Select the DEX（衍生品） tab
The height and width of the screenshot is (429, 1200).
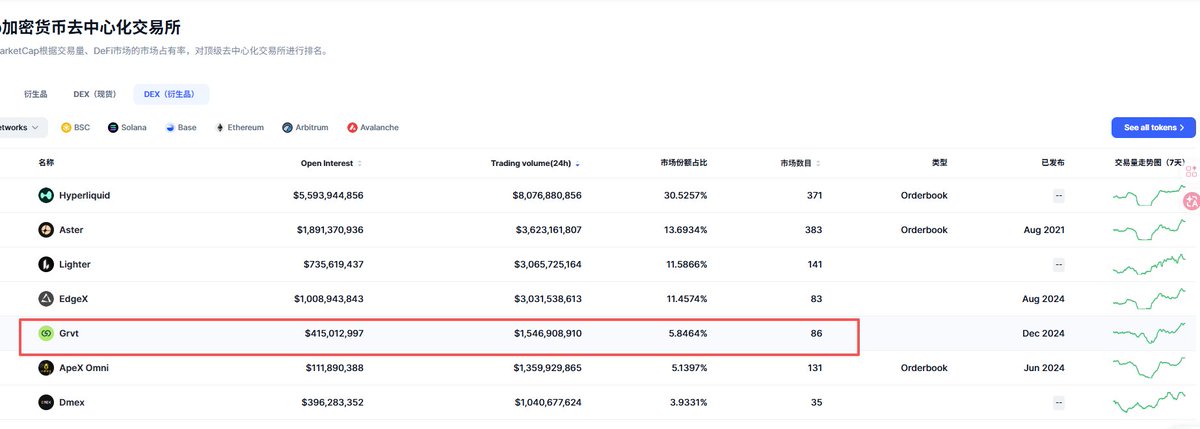[171, 94]
